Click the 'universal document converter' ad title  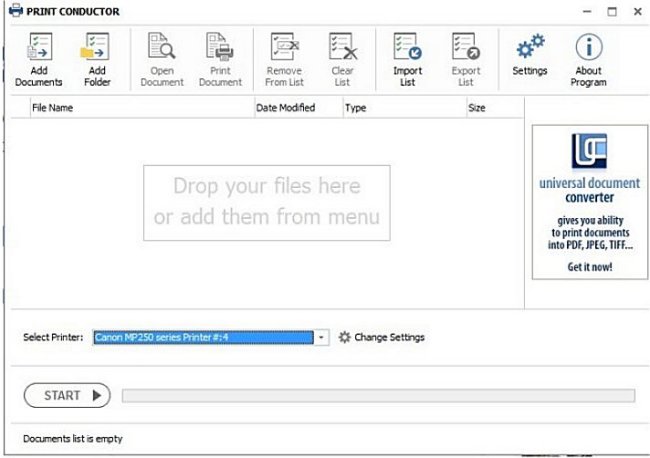point(589,190)
